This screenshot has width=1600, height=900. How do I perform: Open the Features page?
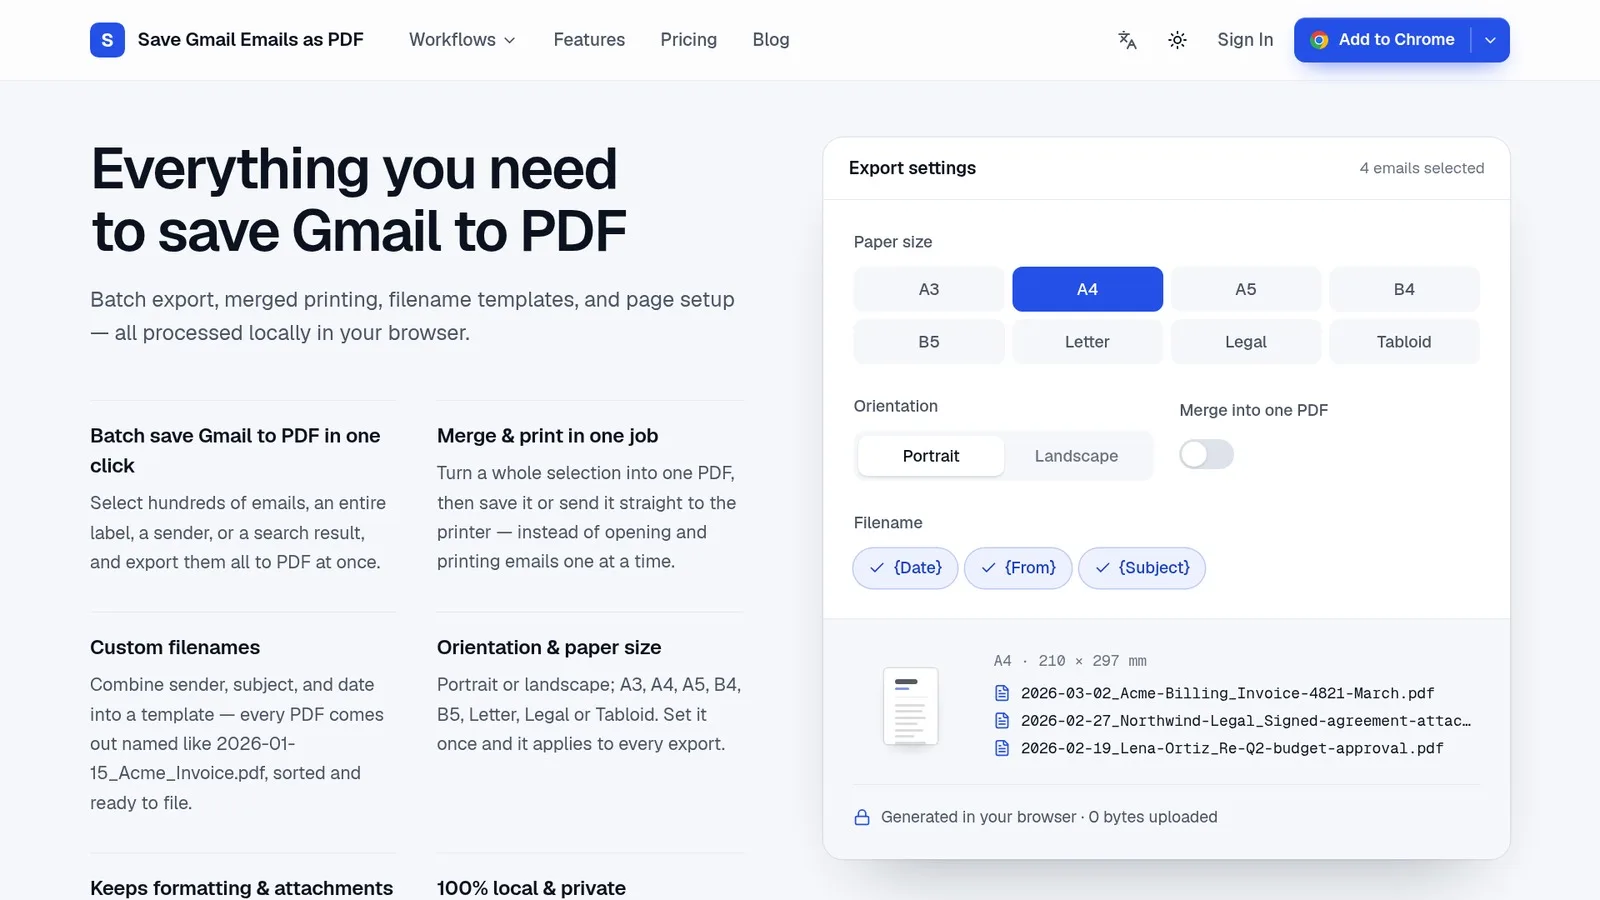coord(589,40)
